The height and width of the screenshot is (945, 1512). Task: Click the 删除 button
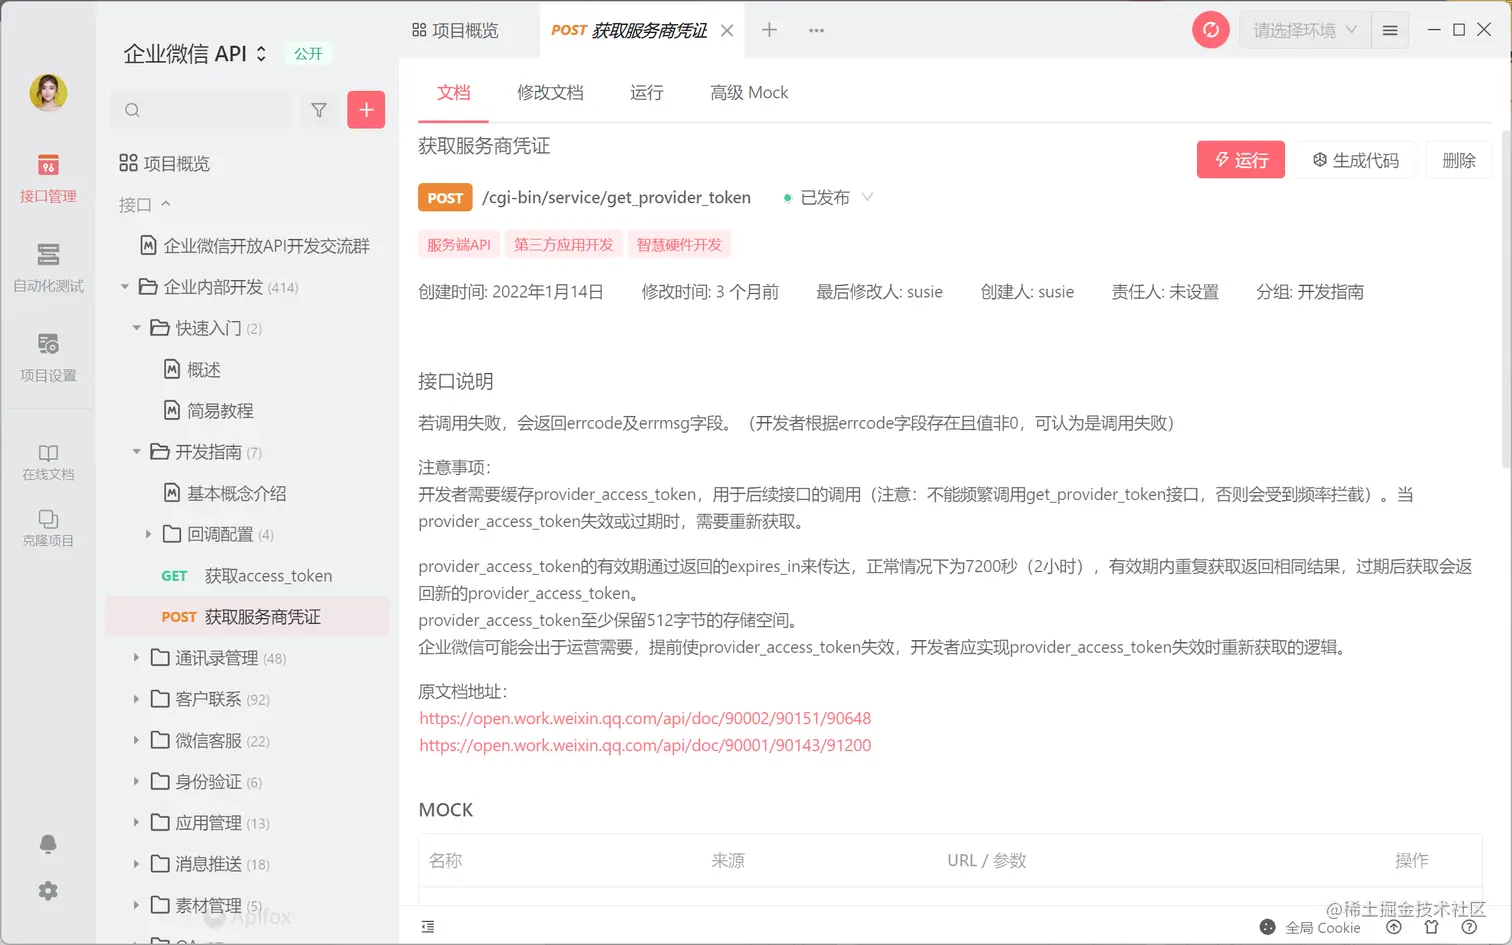(1459, 160)
